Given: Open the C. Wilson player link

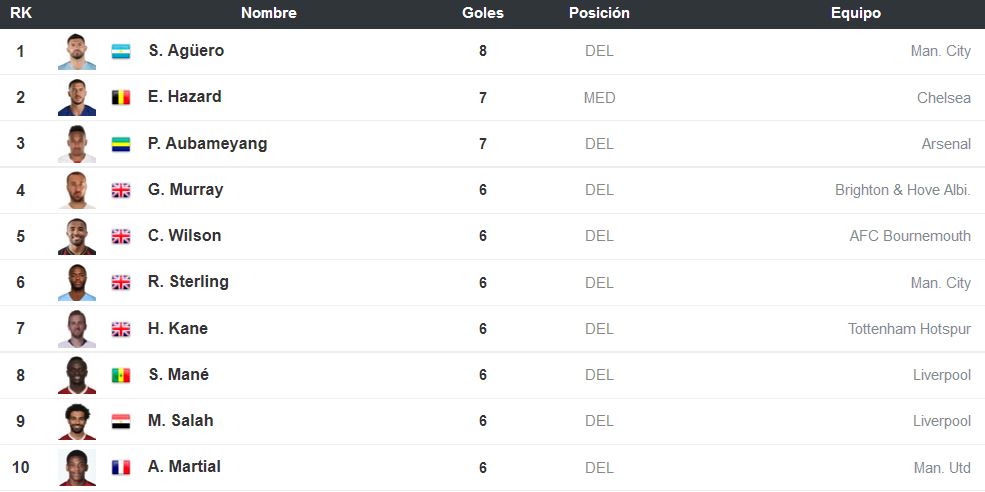Looking at the screenshot, I should click(185, 236).
